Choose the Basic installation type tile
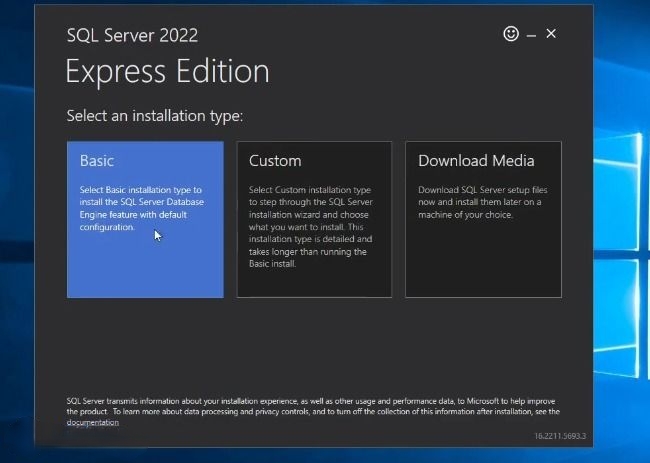 coord(145,219)
